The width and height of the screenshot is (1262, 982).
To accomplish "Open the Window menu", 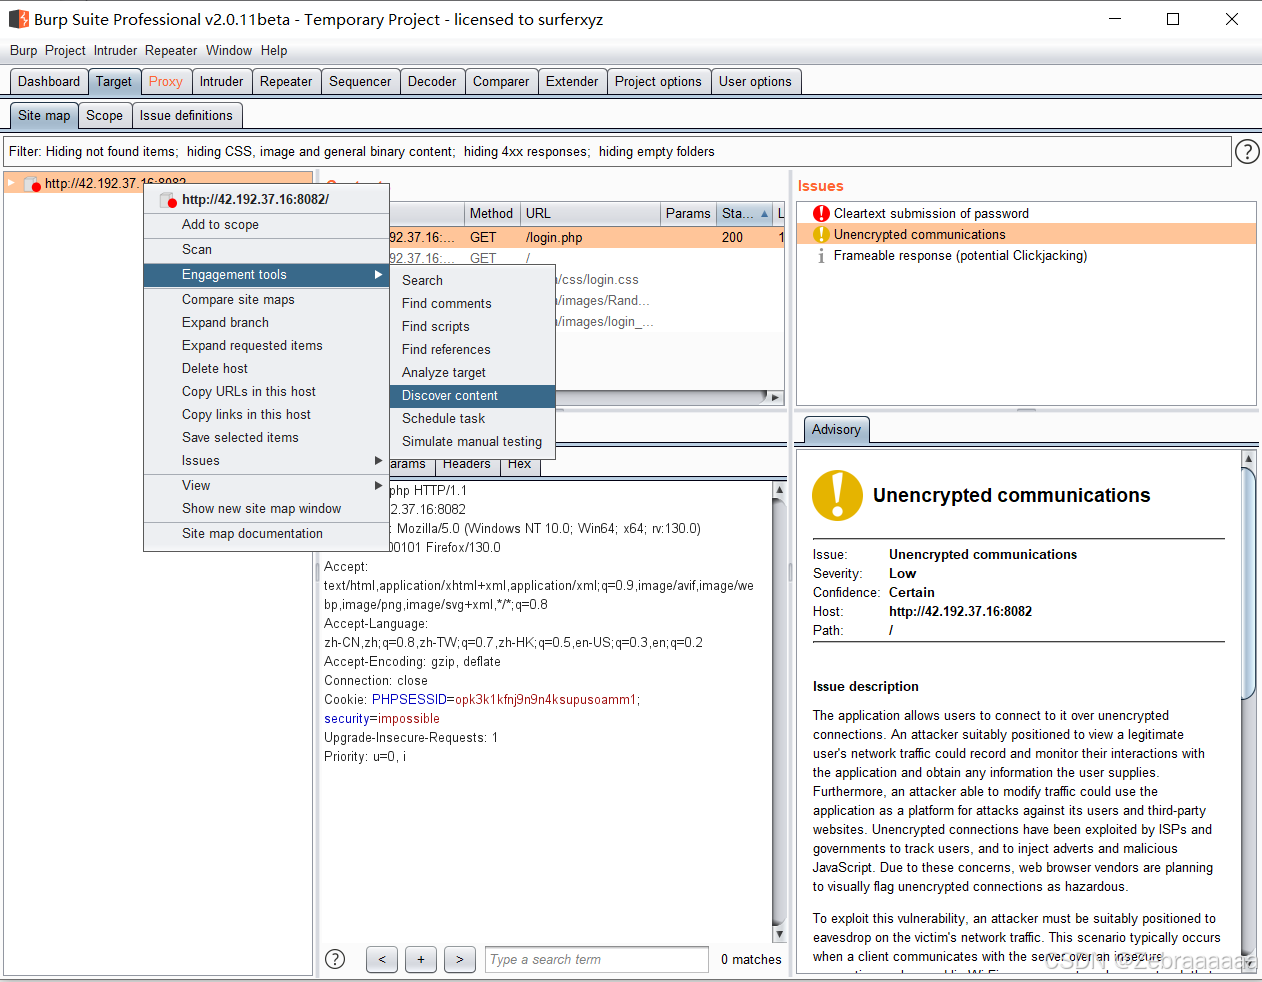I will click(229, 50).
